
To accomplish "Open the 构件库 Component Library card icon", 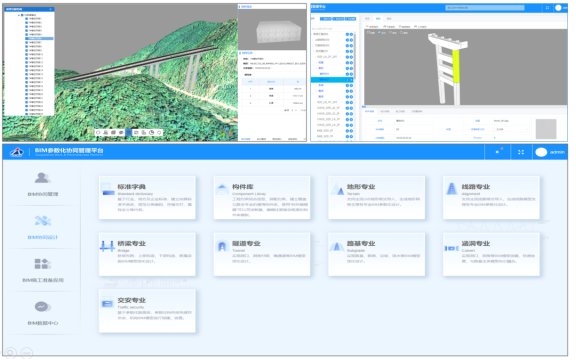I will tap(222, 189).
